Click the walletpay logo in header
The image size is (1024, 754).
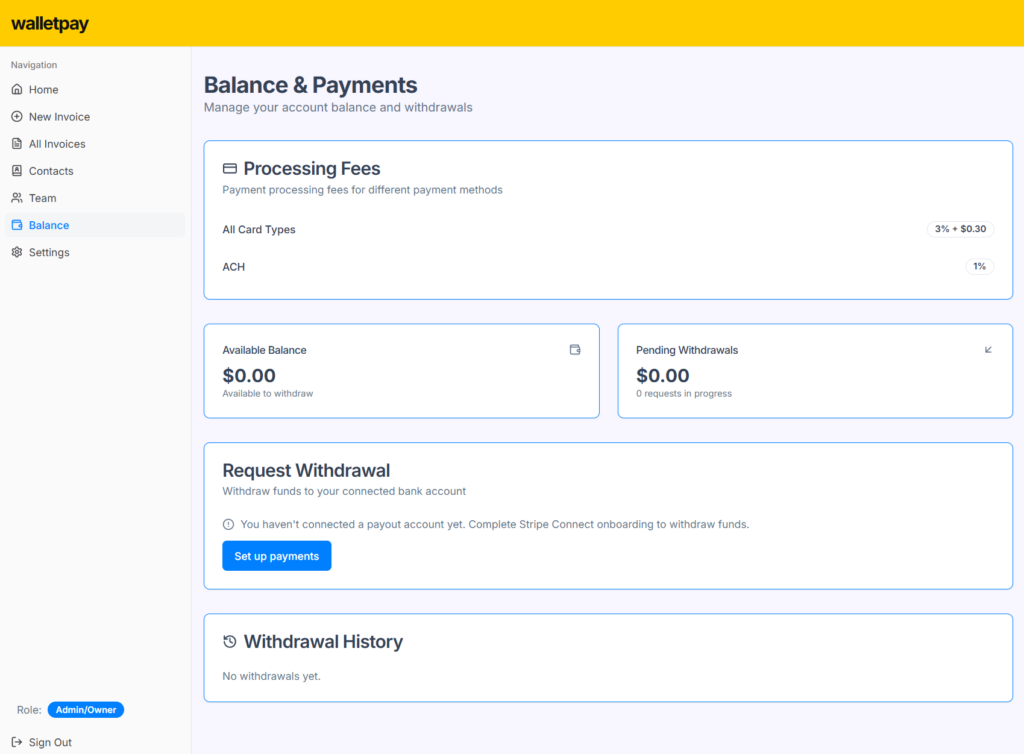[50, 24]
